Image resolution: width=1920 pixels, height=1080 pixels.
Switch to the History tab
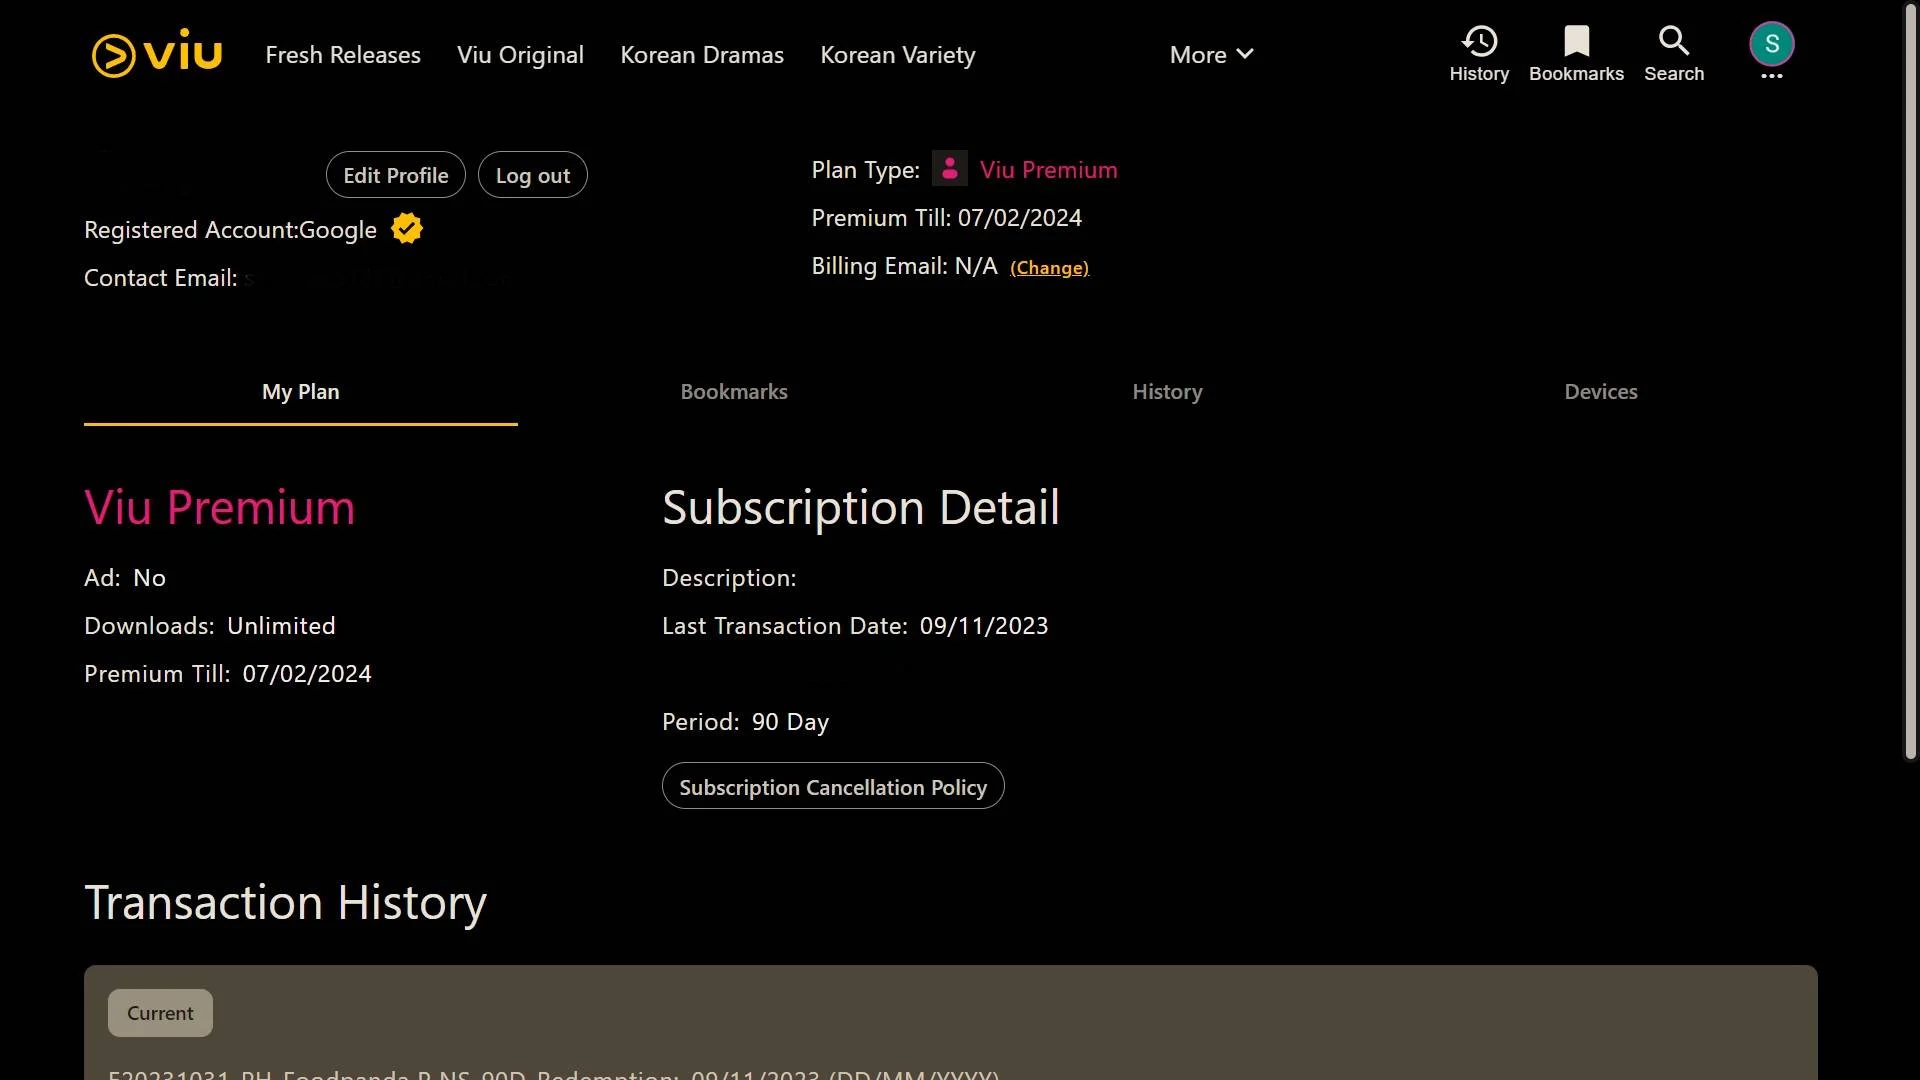point(1167,392)
